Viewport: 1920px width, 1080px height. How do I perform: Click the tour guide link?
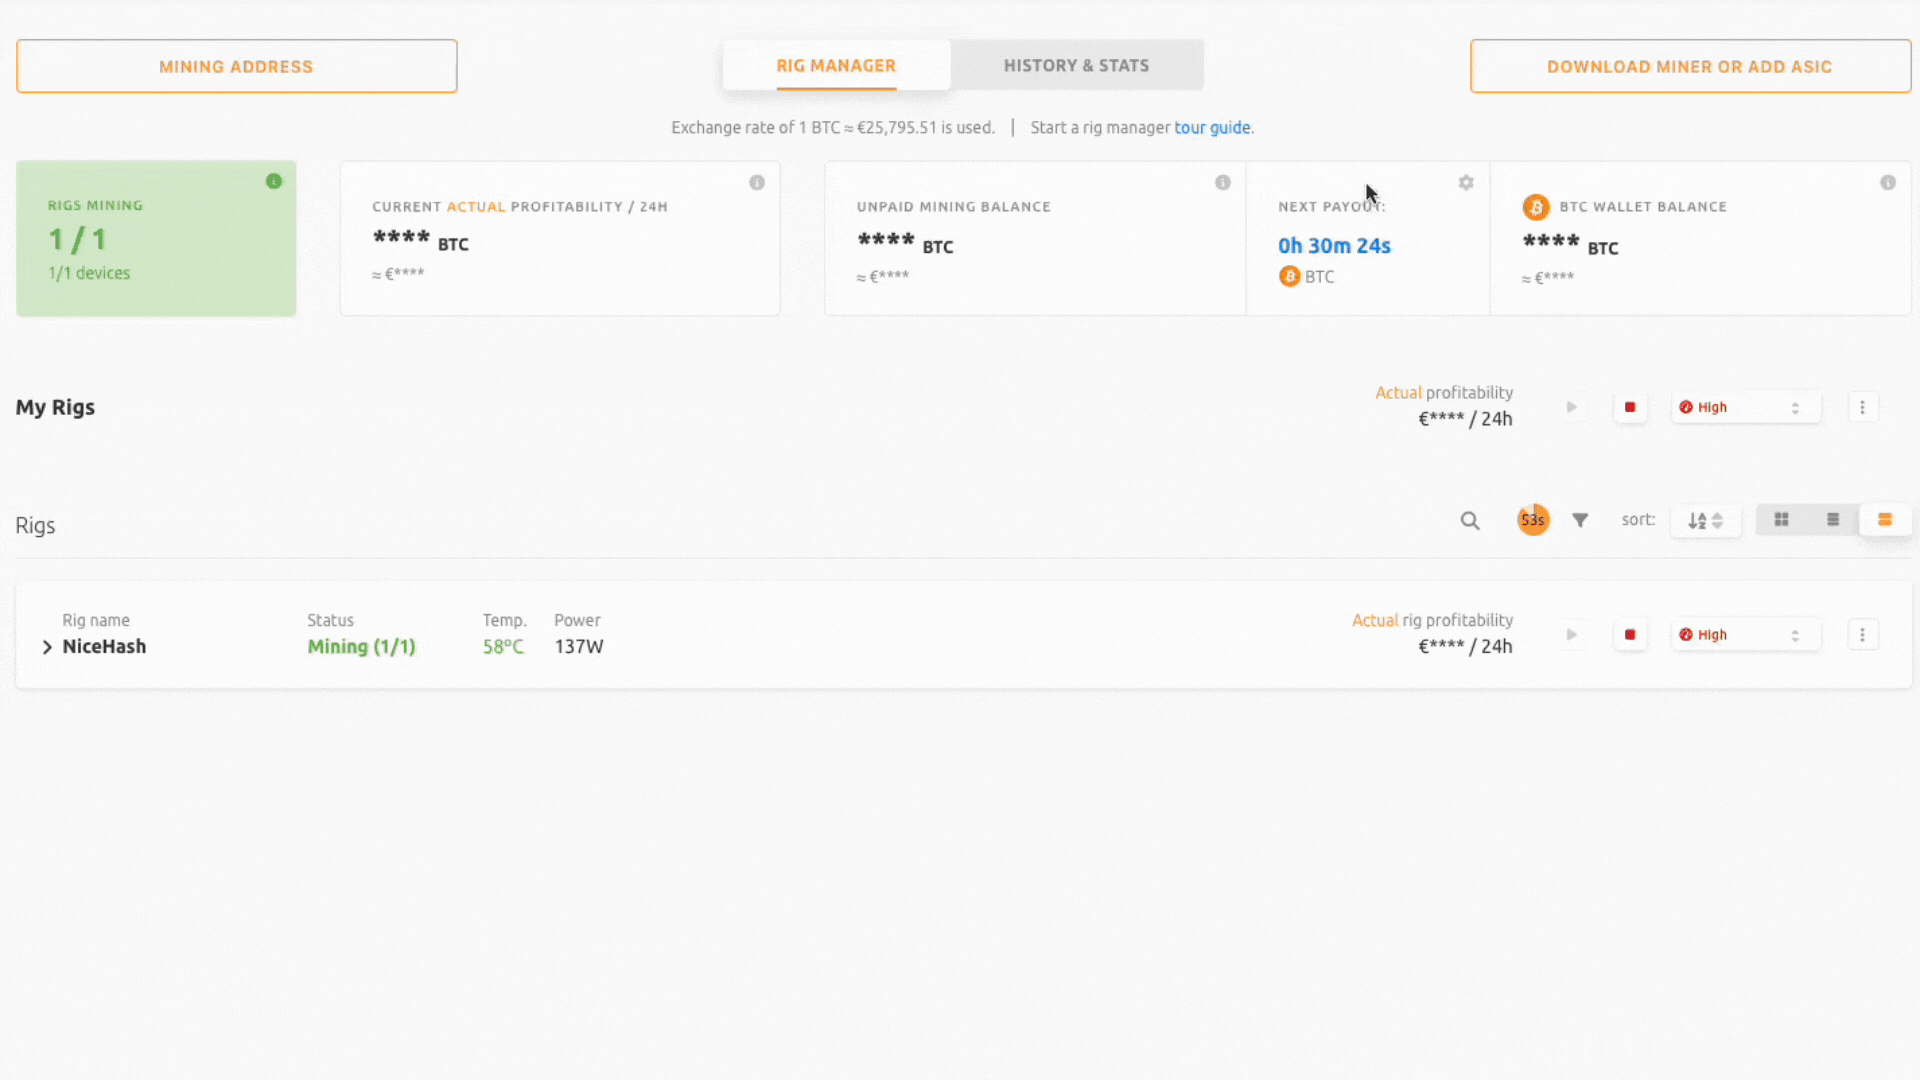click(x=1212, y=128)
